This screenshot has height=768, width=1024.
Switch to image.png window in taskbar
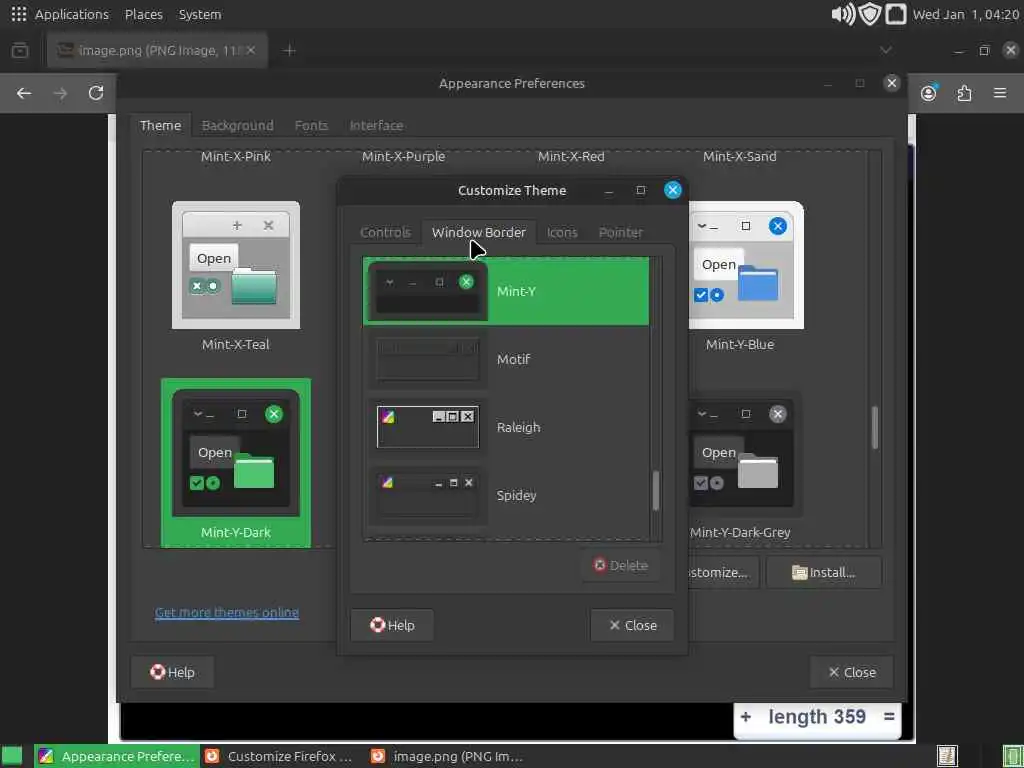pos(447,756)
